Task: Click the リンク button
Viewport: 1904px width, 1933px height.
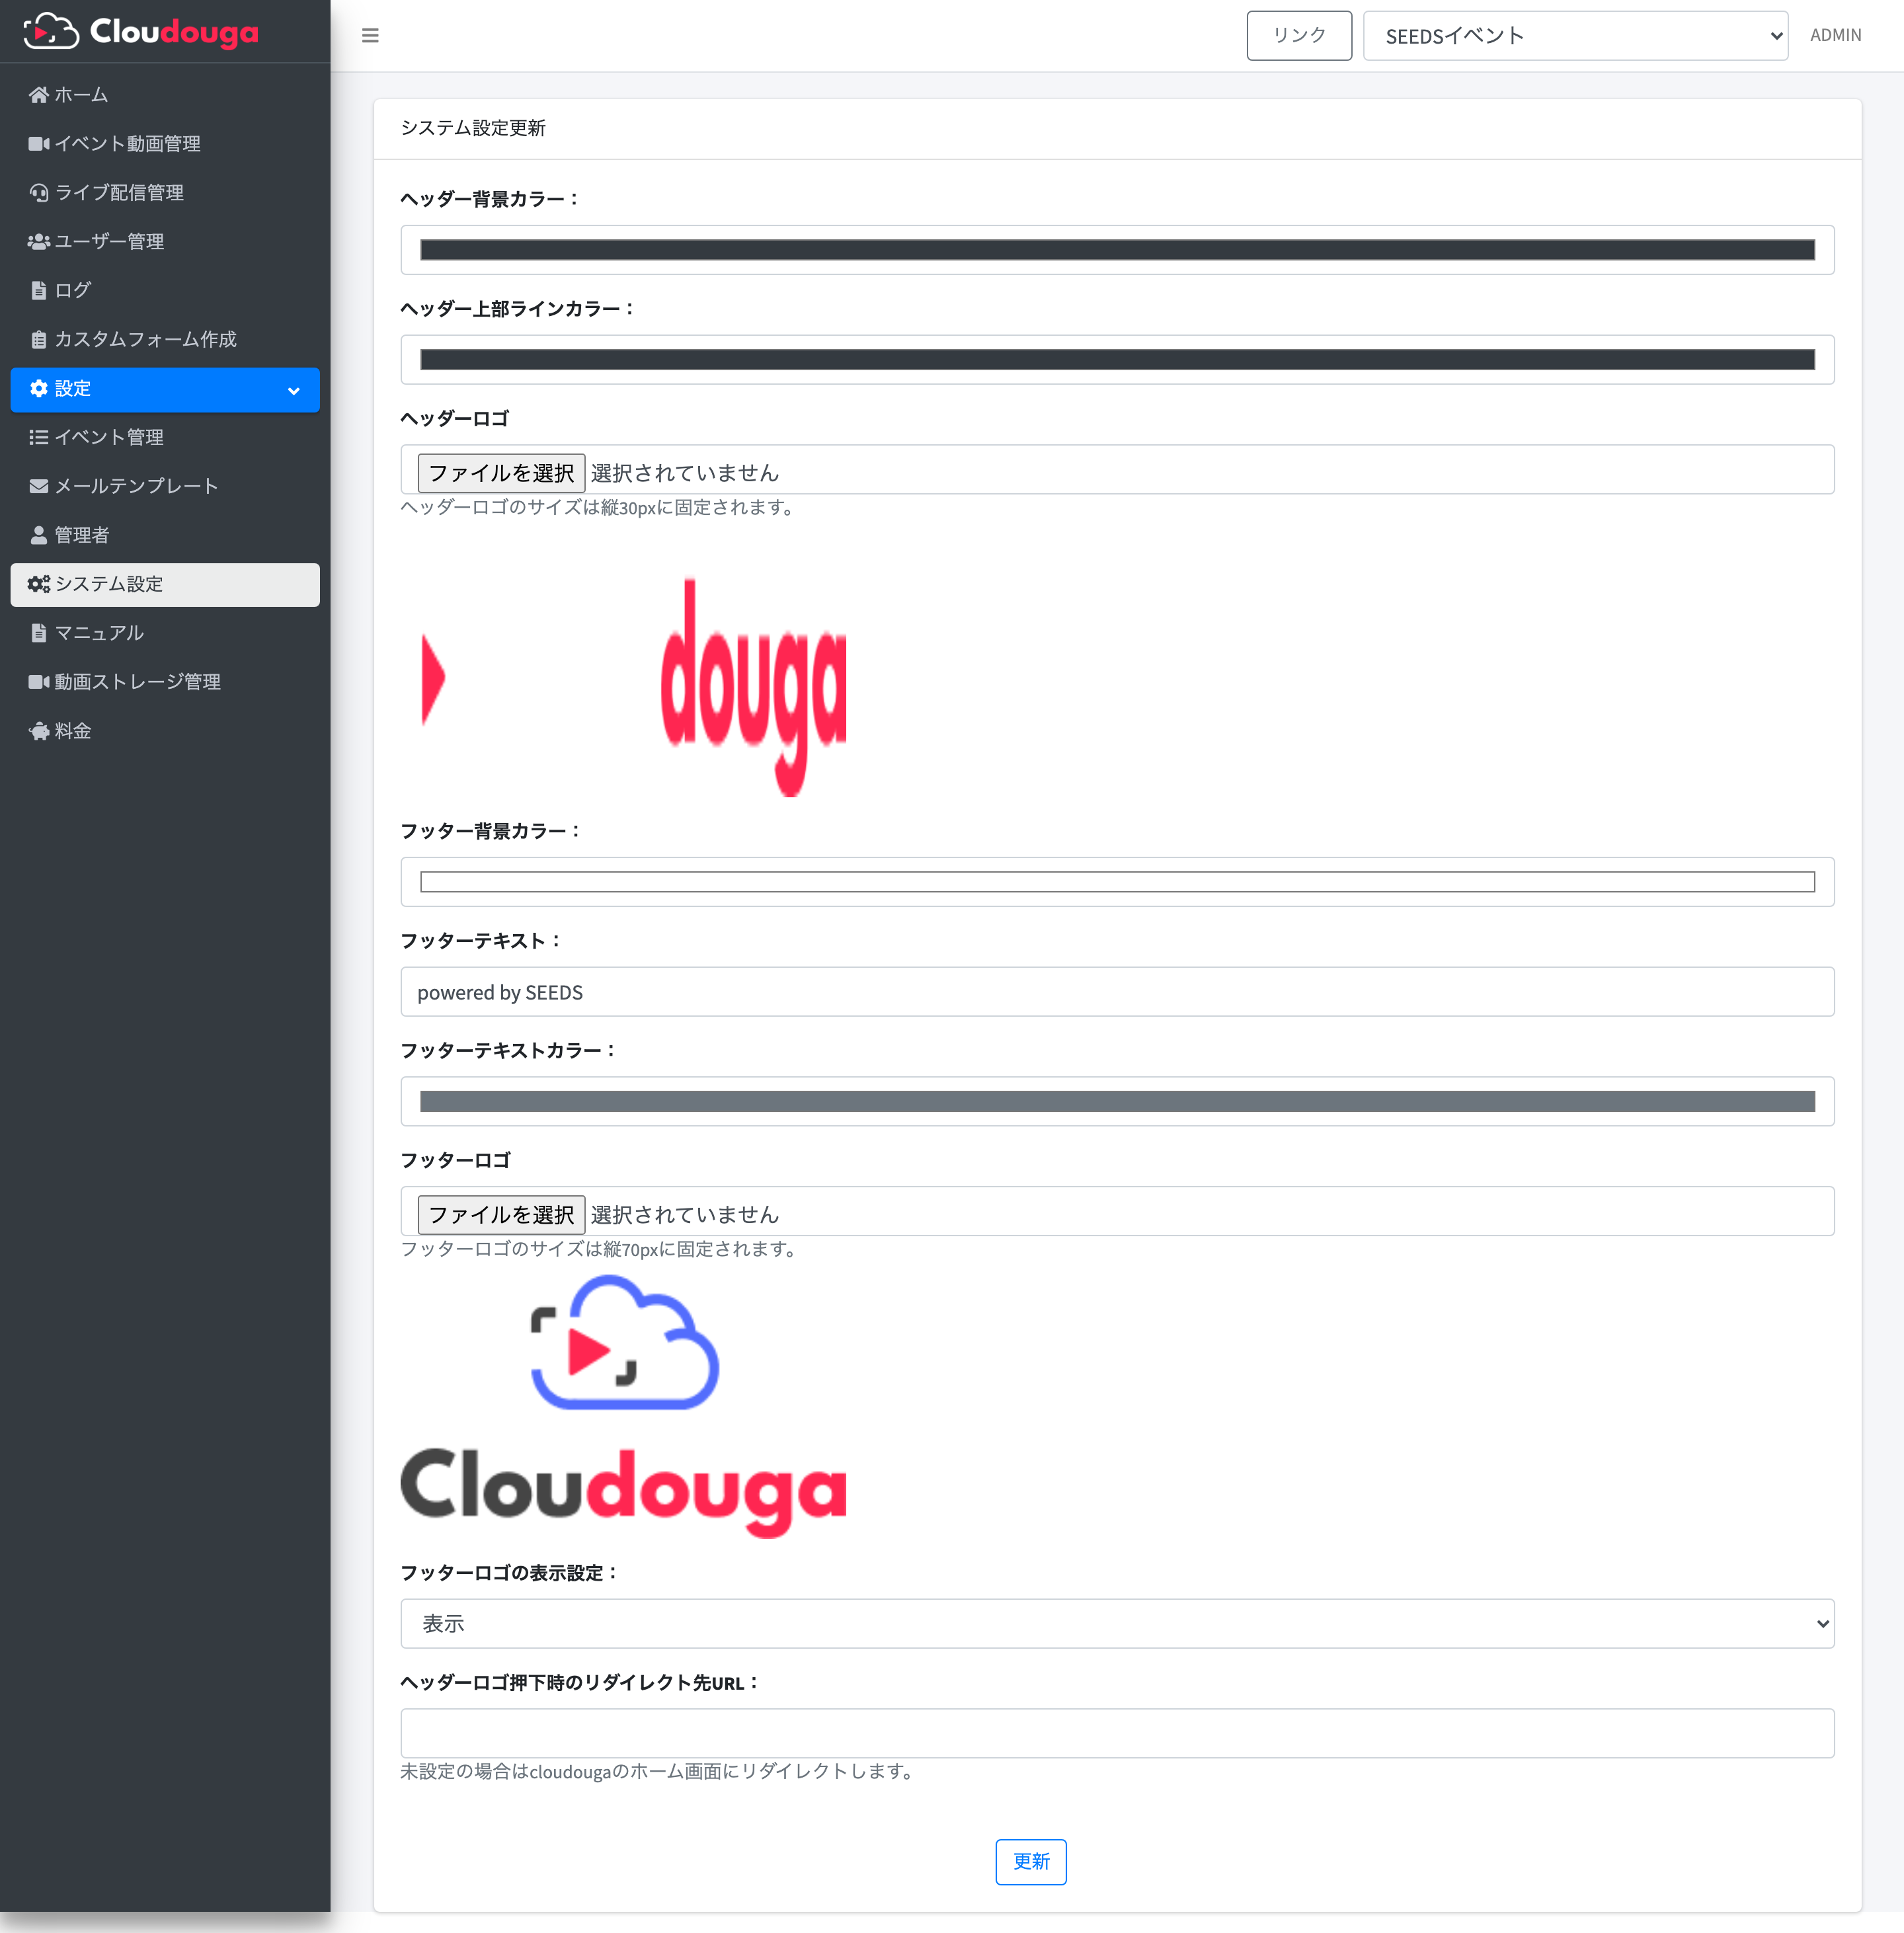Action: 1299,36
